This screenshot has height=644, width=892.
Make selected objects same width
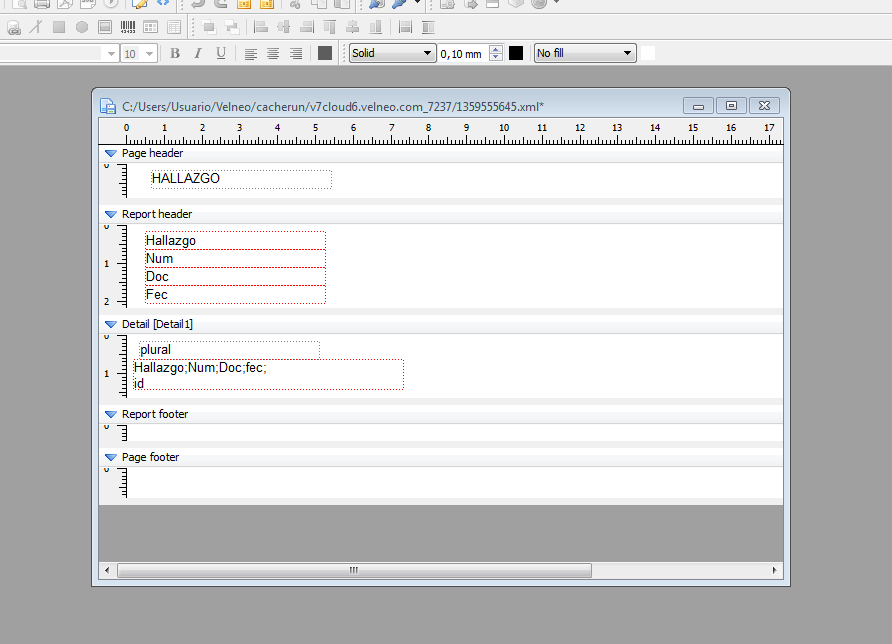coord(405,27)
